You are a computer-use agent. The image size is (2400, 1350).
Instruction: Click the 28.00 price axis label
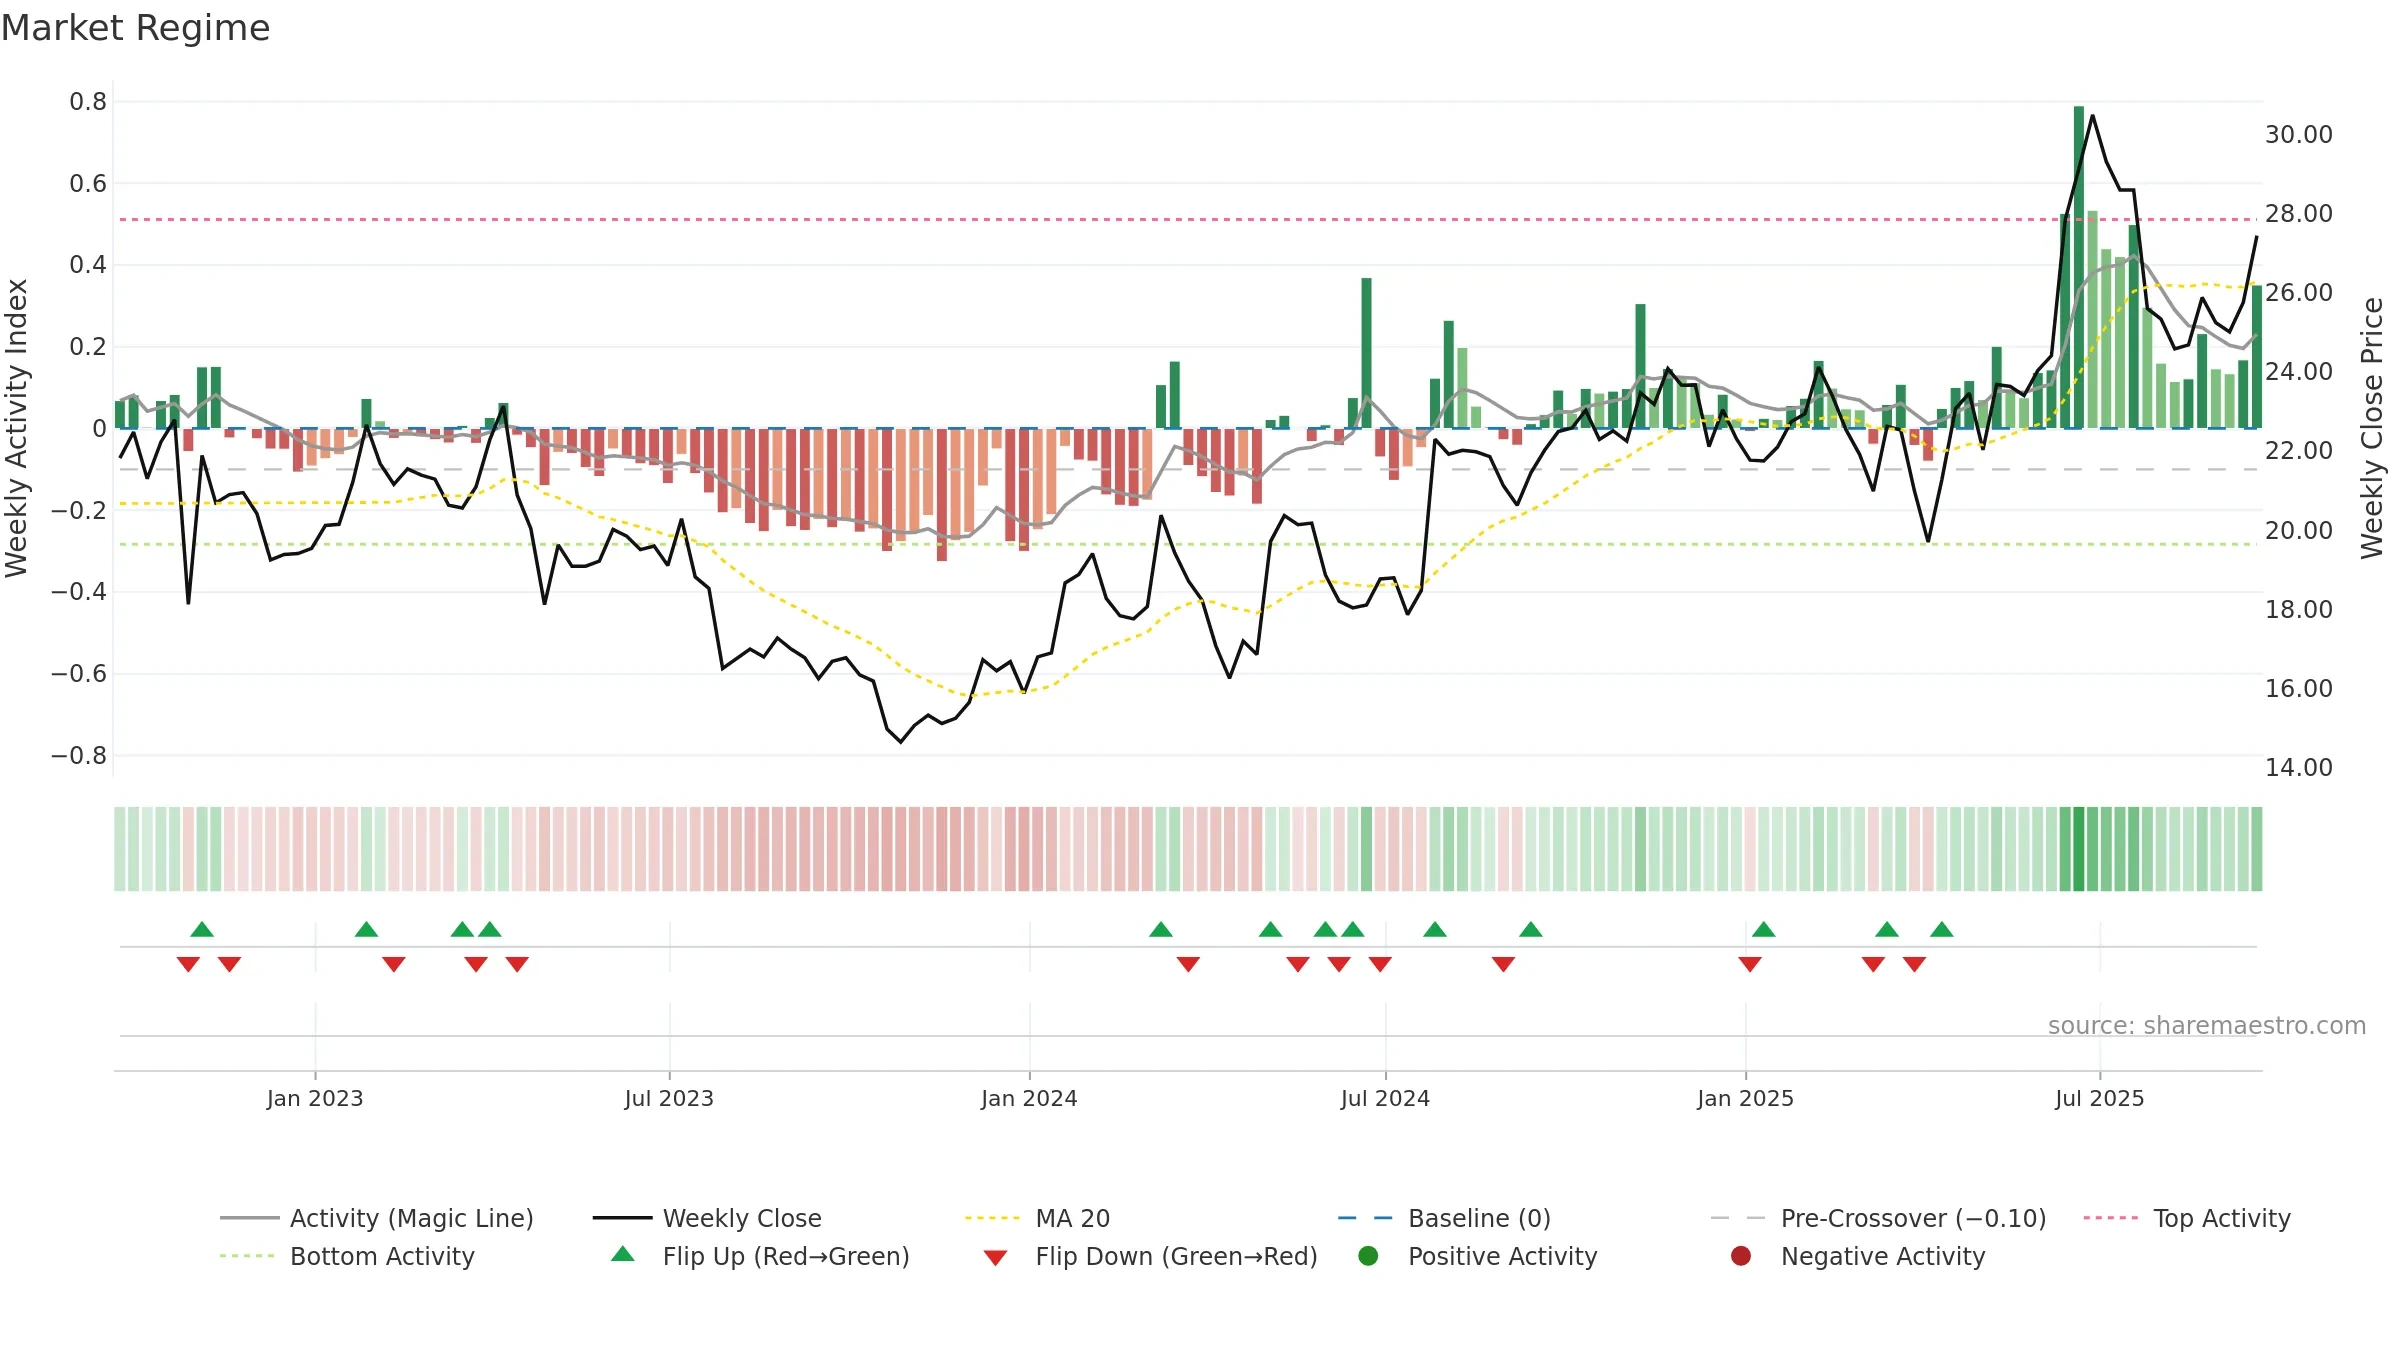point(2299,213)
